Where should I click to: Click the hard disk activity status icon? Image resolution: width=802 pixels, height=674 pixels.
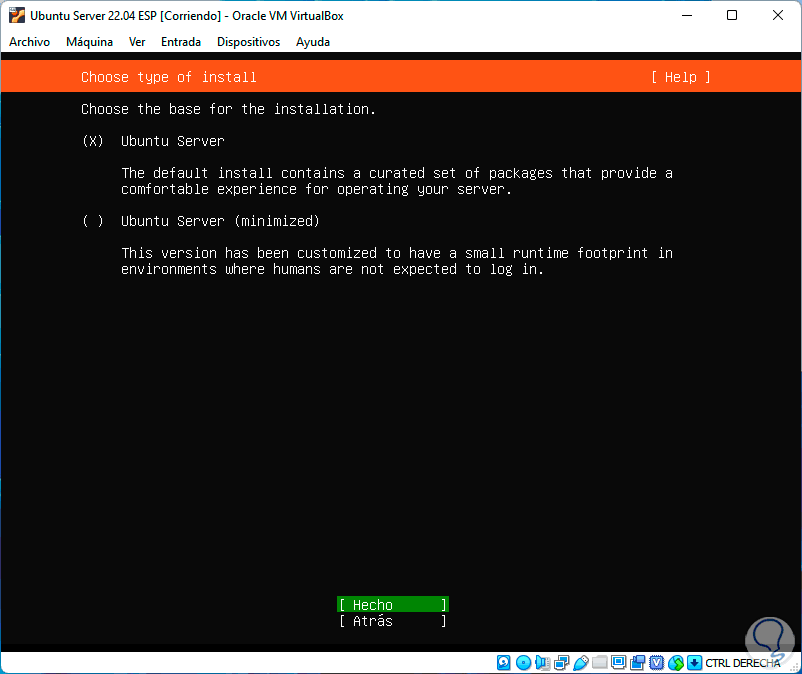point(503,663)
